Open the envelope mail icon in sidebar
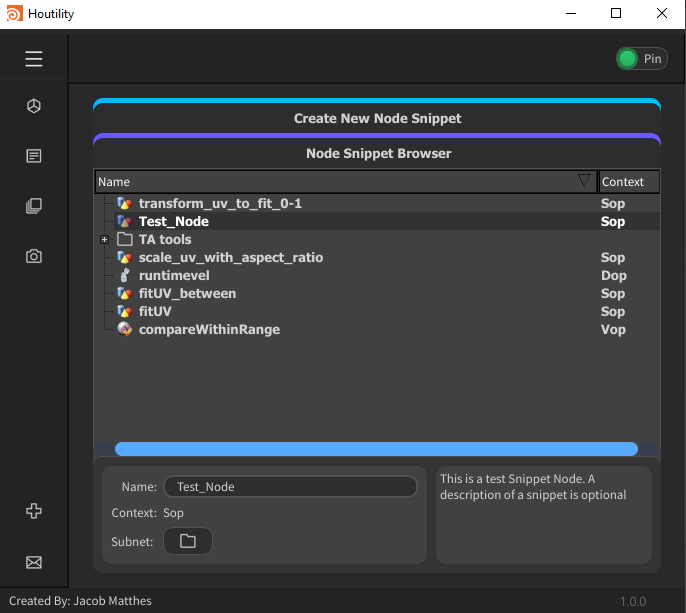 (34, 562)
